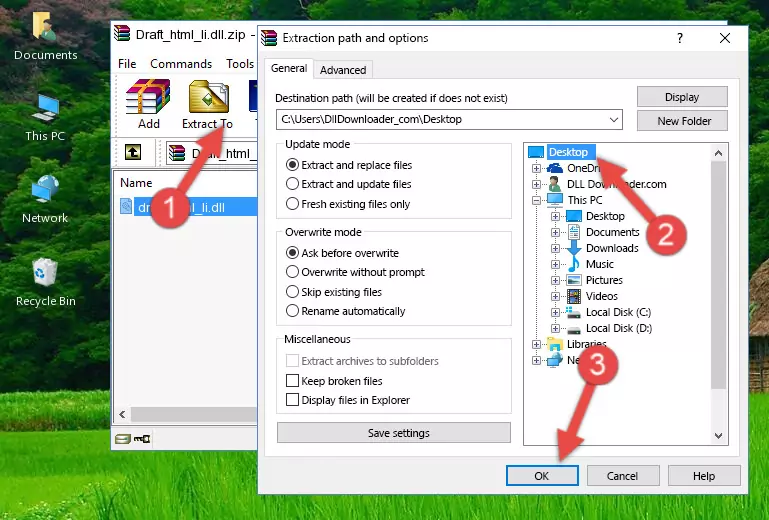The image size is (769, 520).
Task: Expand the Documents tree node
Action: (x=555, y=233)
